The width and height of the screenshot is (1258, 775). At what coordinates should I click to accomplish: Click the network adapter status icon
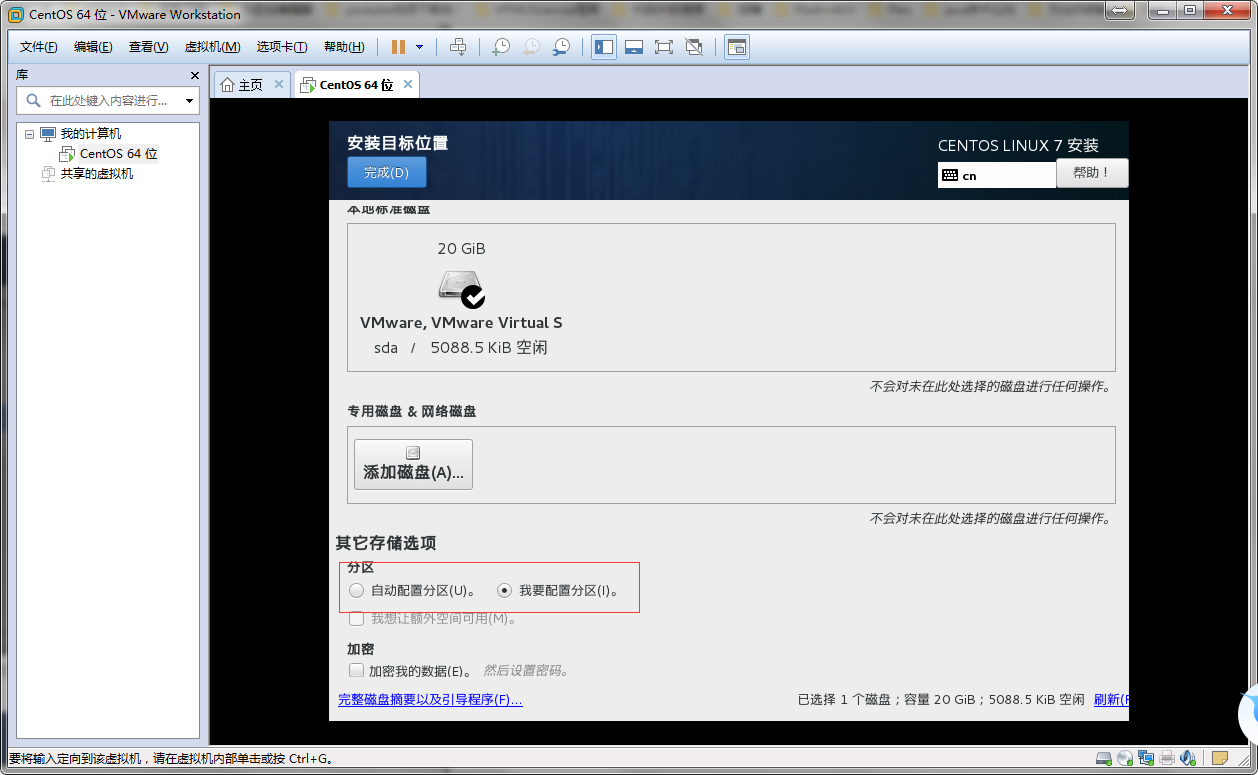1146,758
